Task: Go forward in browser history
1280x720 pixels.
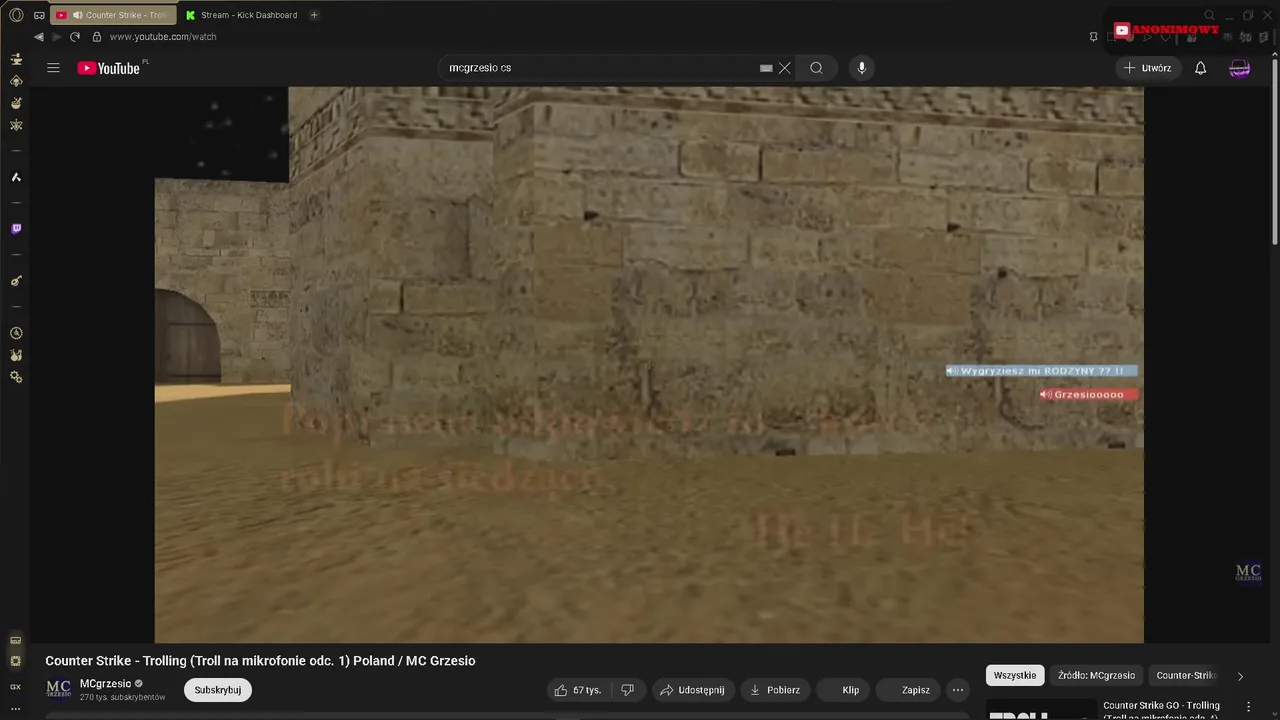Action: (56, 37)
